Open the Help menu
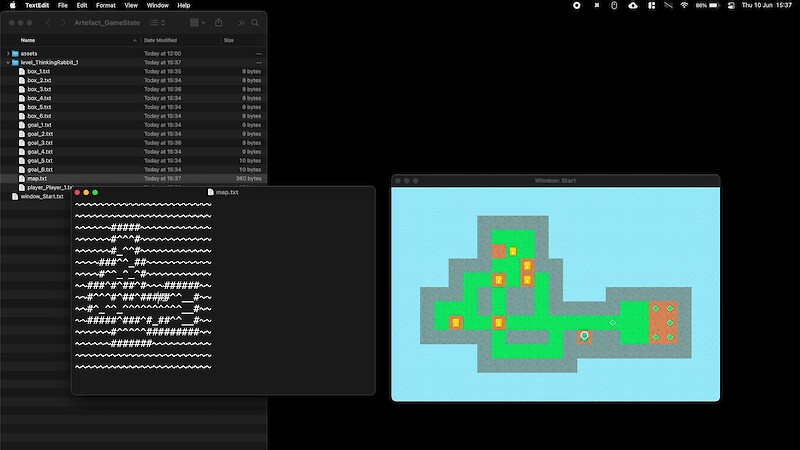The image size is (800, 450). coord(184,5)
